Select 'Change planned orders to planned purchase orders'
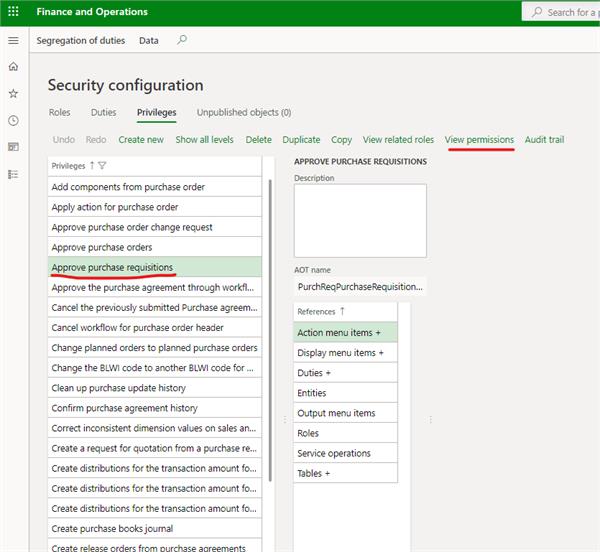The height and width of the screenshot is (552, 600). [x=155, y=347]
